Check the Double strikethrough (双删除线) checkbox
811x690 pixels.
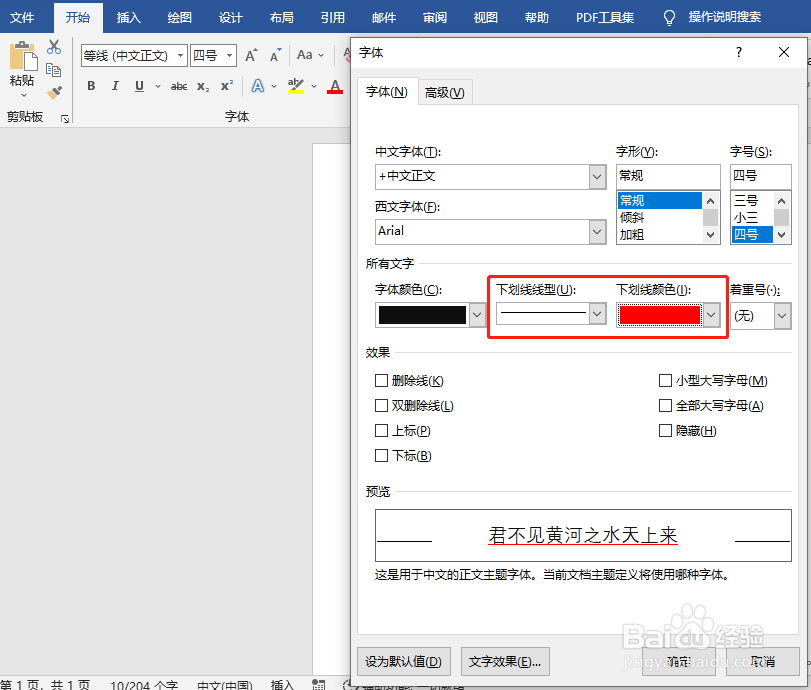click(381, 406)
